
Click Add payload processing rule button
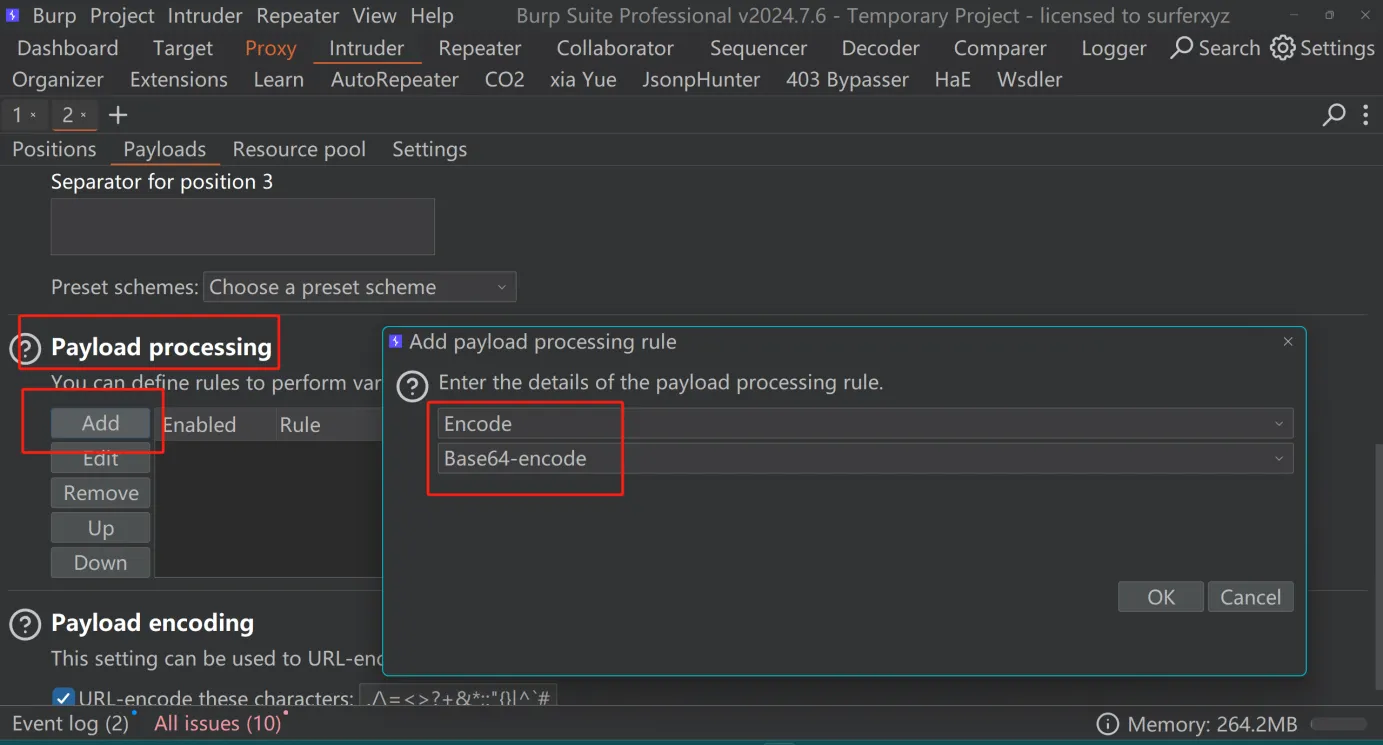click(x=101, y=423)
